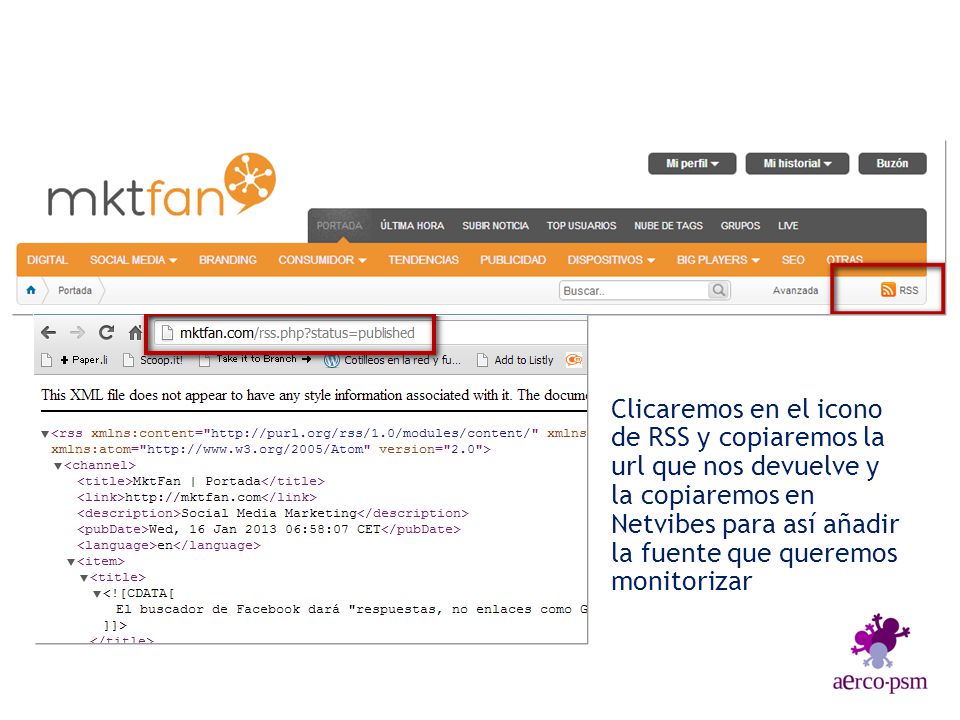Viewport: 960px width, 720px height.
Task: Select the PORTADA tab
Action: pyautogui.click(x=339, y=226)
